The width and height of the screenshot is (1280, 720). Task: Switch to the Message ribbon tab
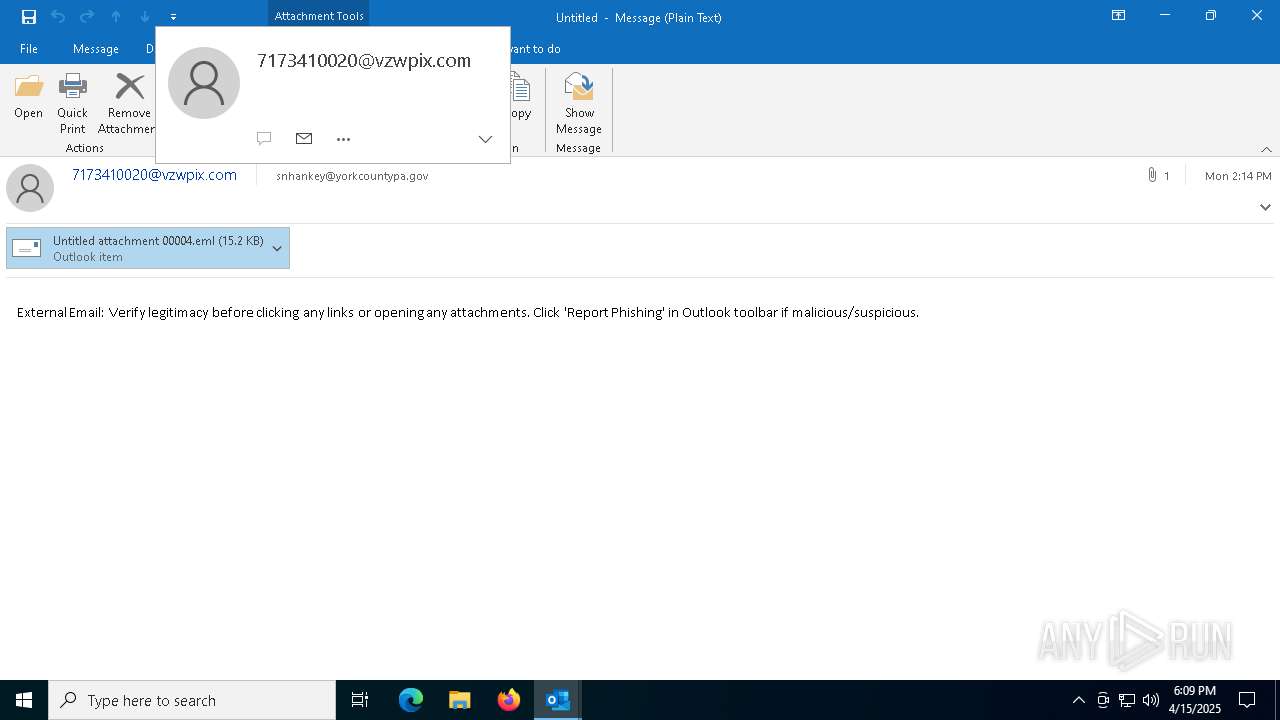click(96, 48)
